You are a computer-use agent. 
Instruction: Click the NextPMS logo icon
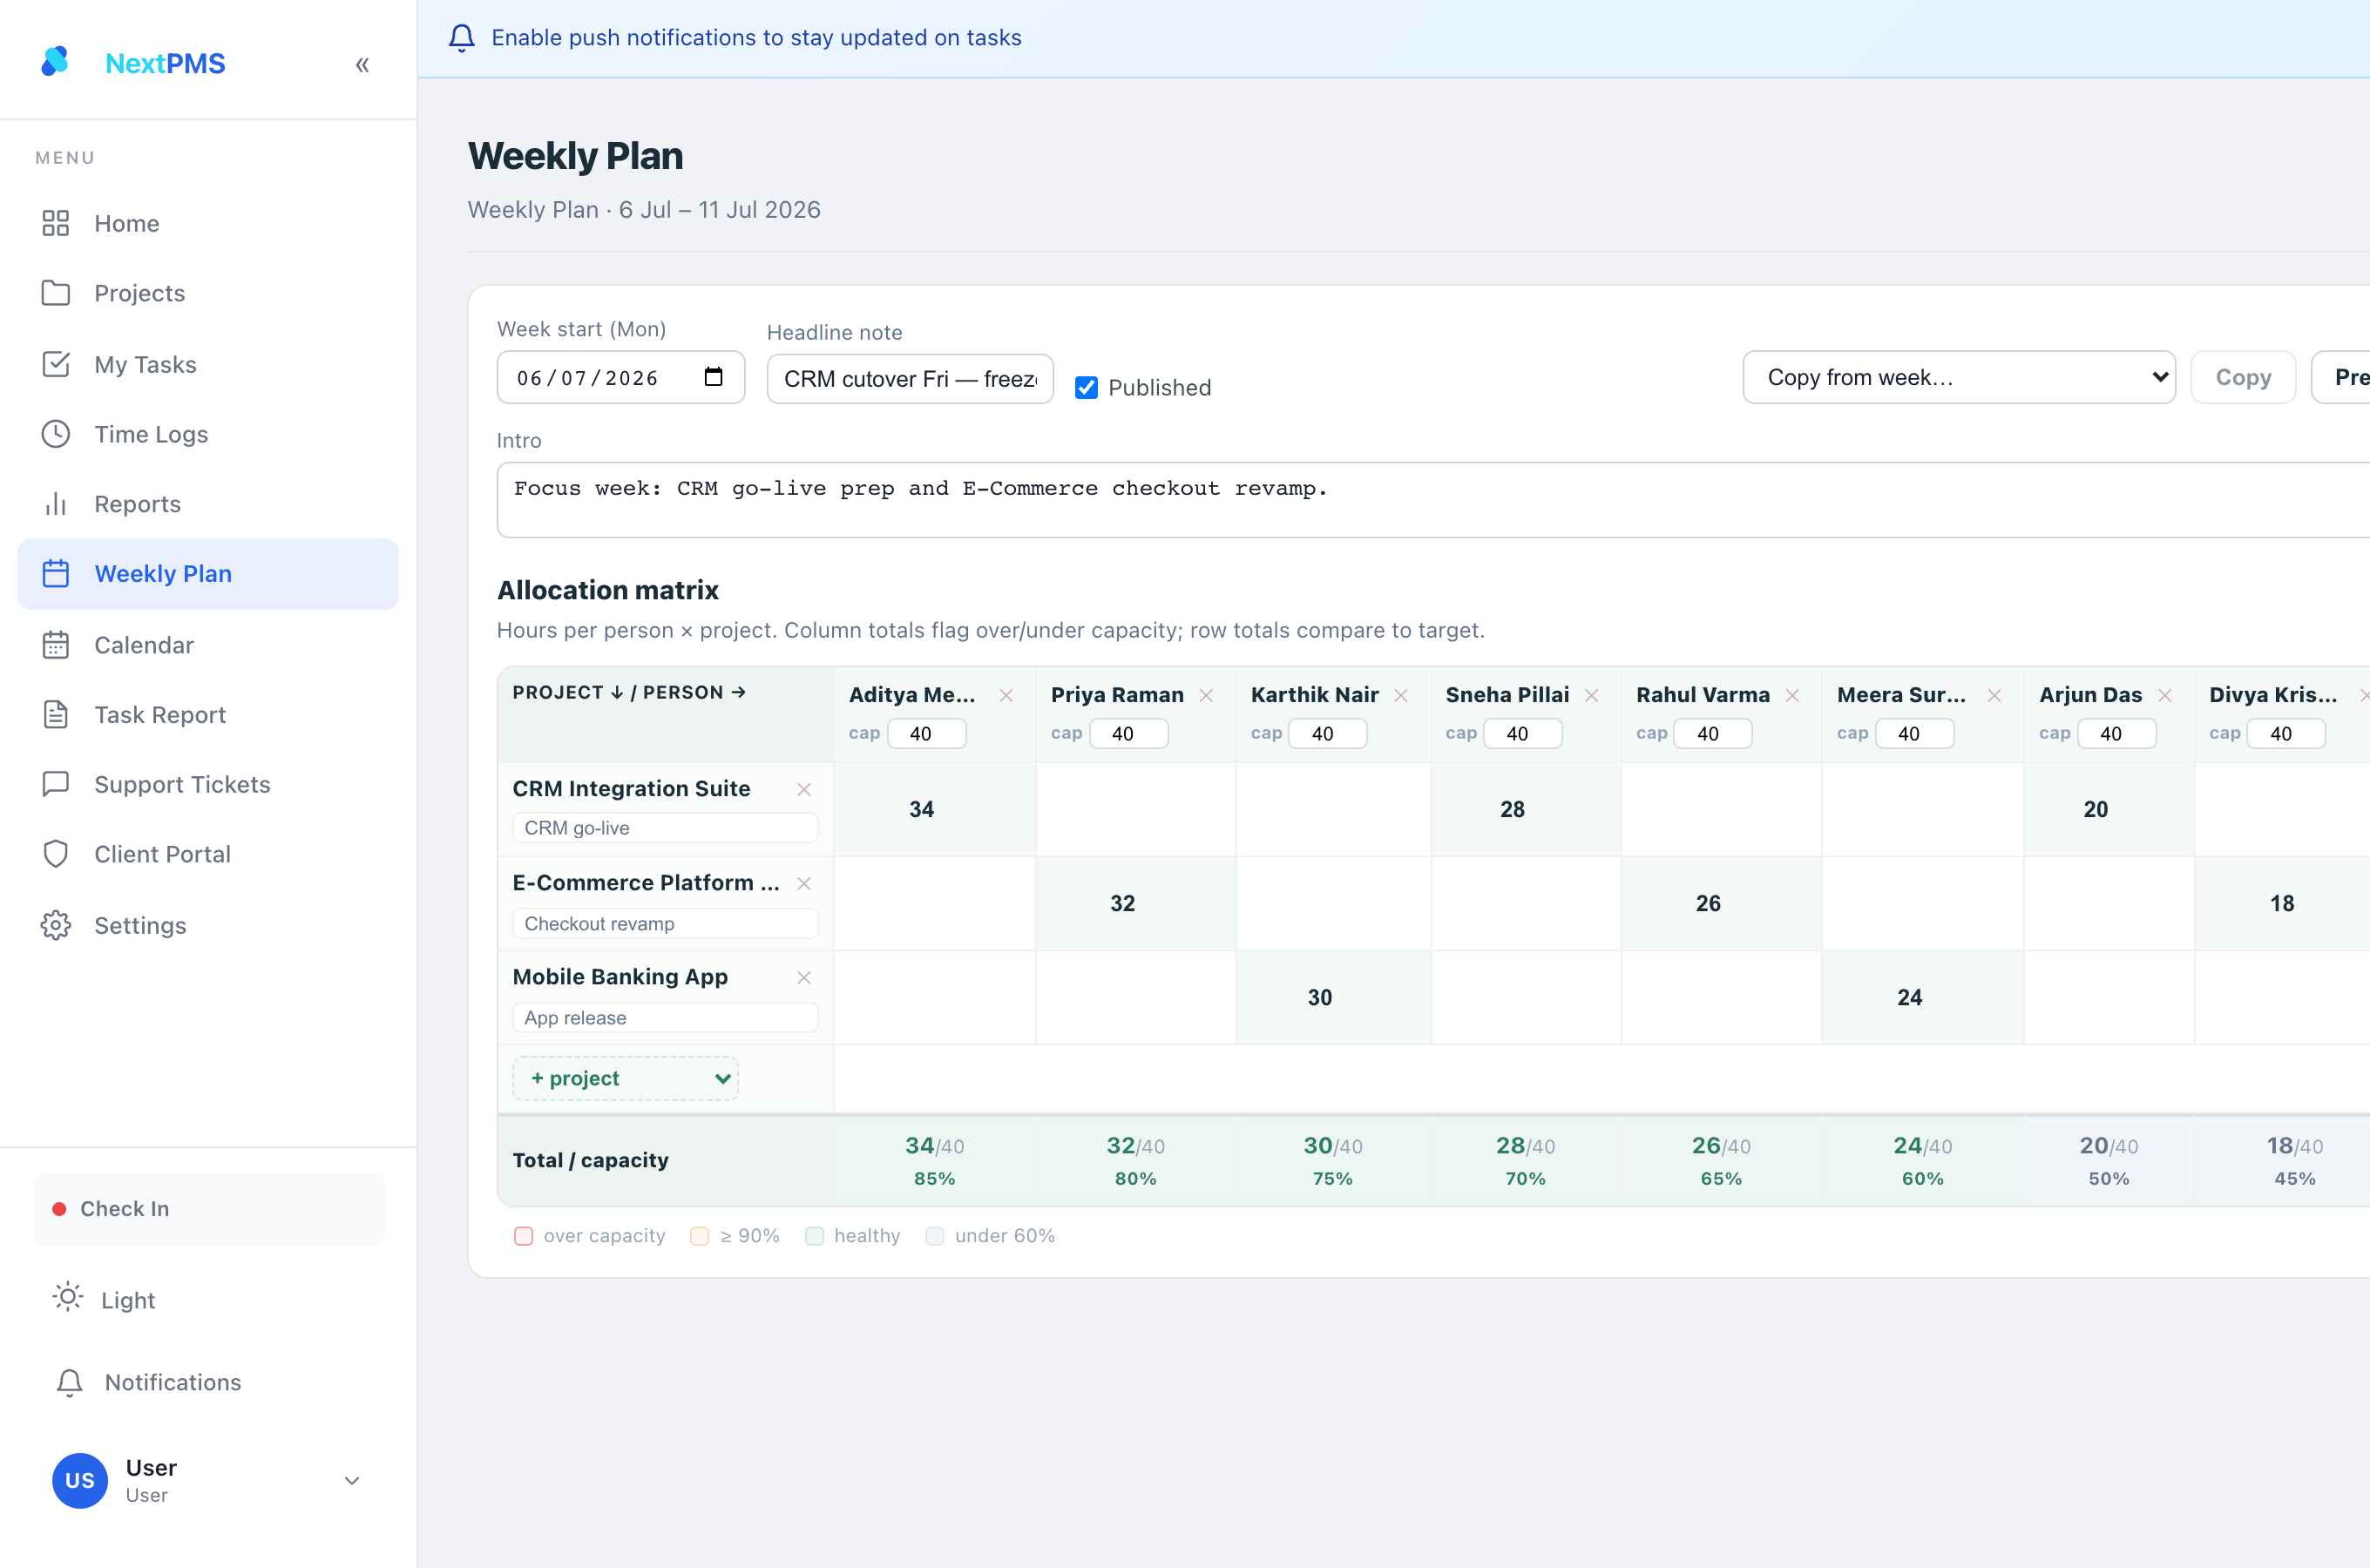(x=56, y=62)
